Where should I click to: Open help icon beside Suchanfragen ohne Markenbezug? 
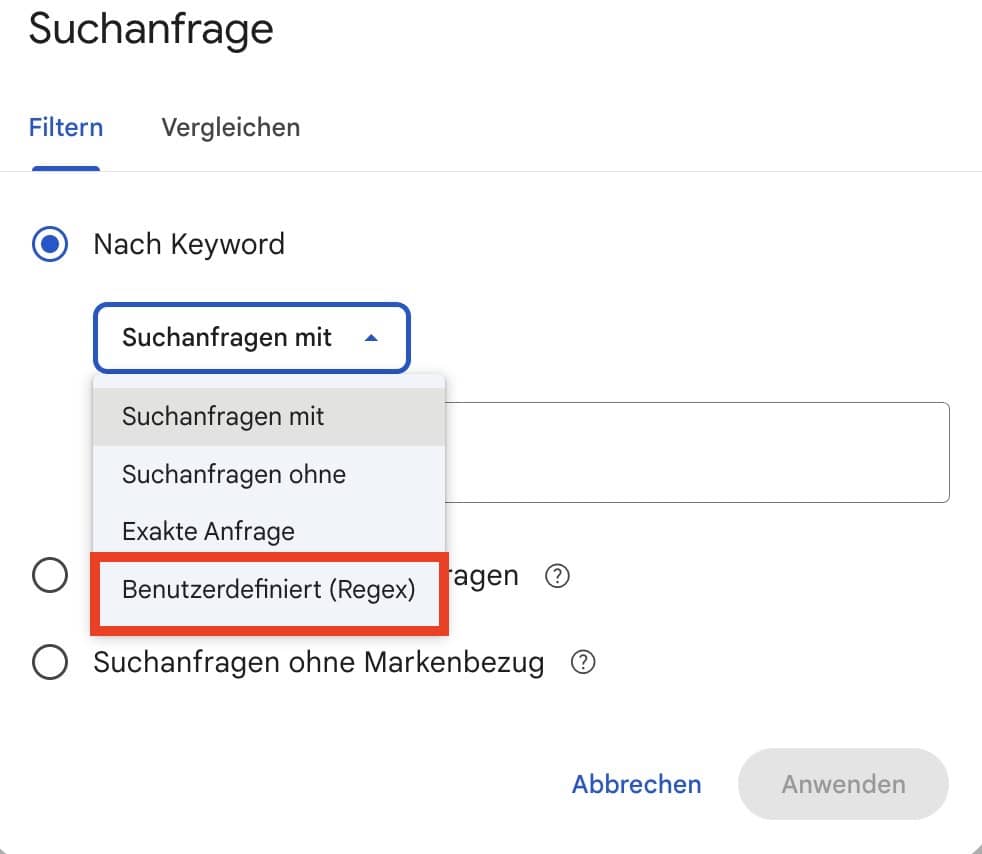click(x=582, y=662)
